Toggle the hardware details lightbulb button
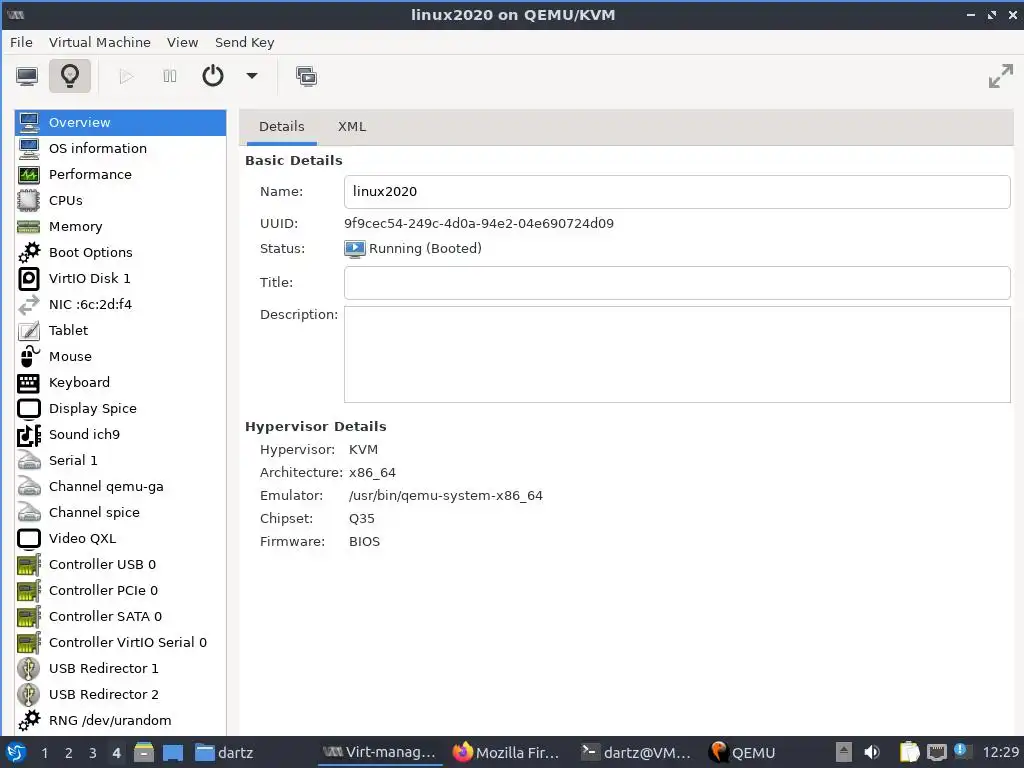Image resolution: width=1024 pixels, height=768 pixels. pos(70,76)
